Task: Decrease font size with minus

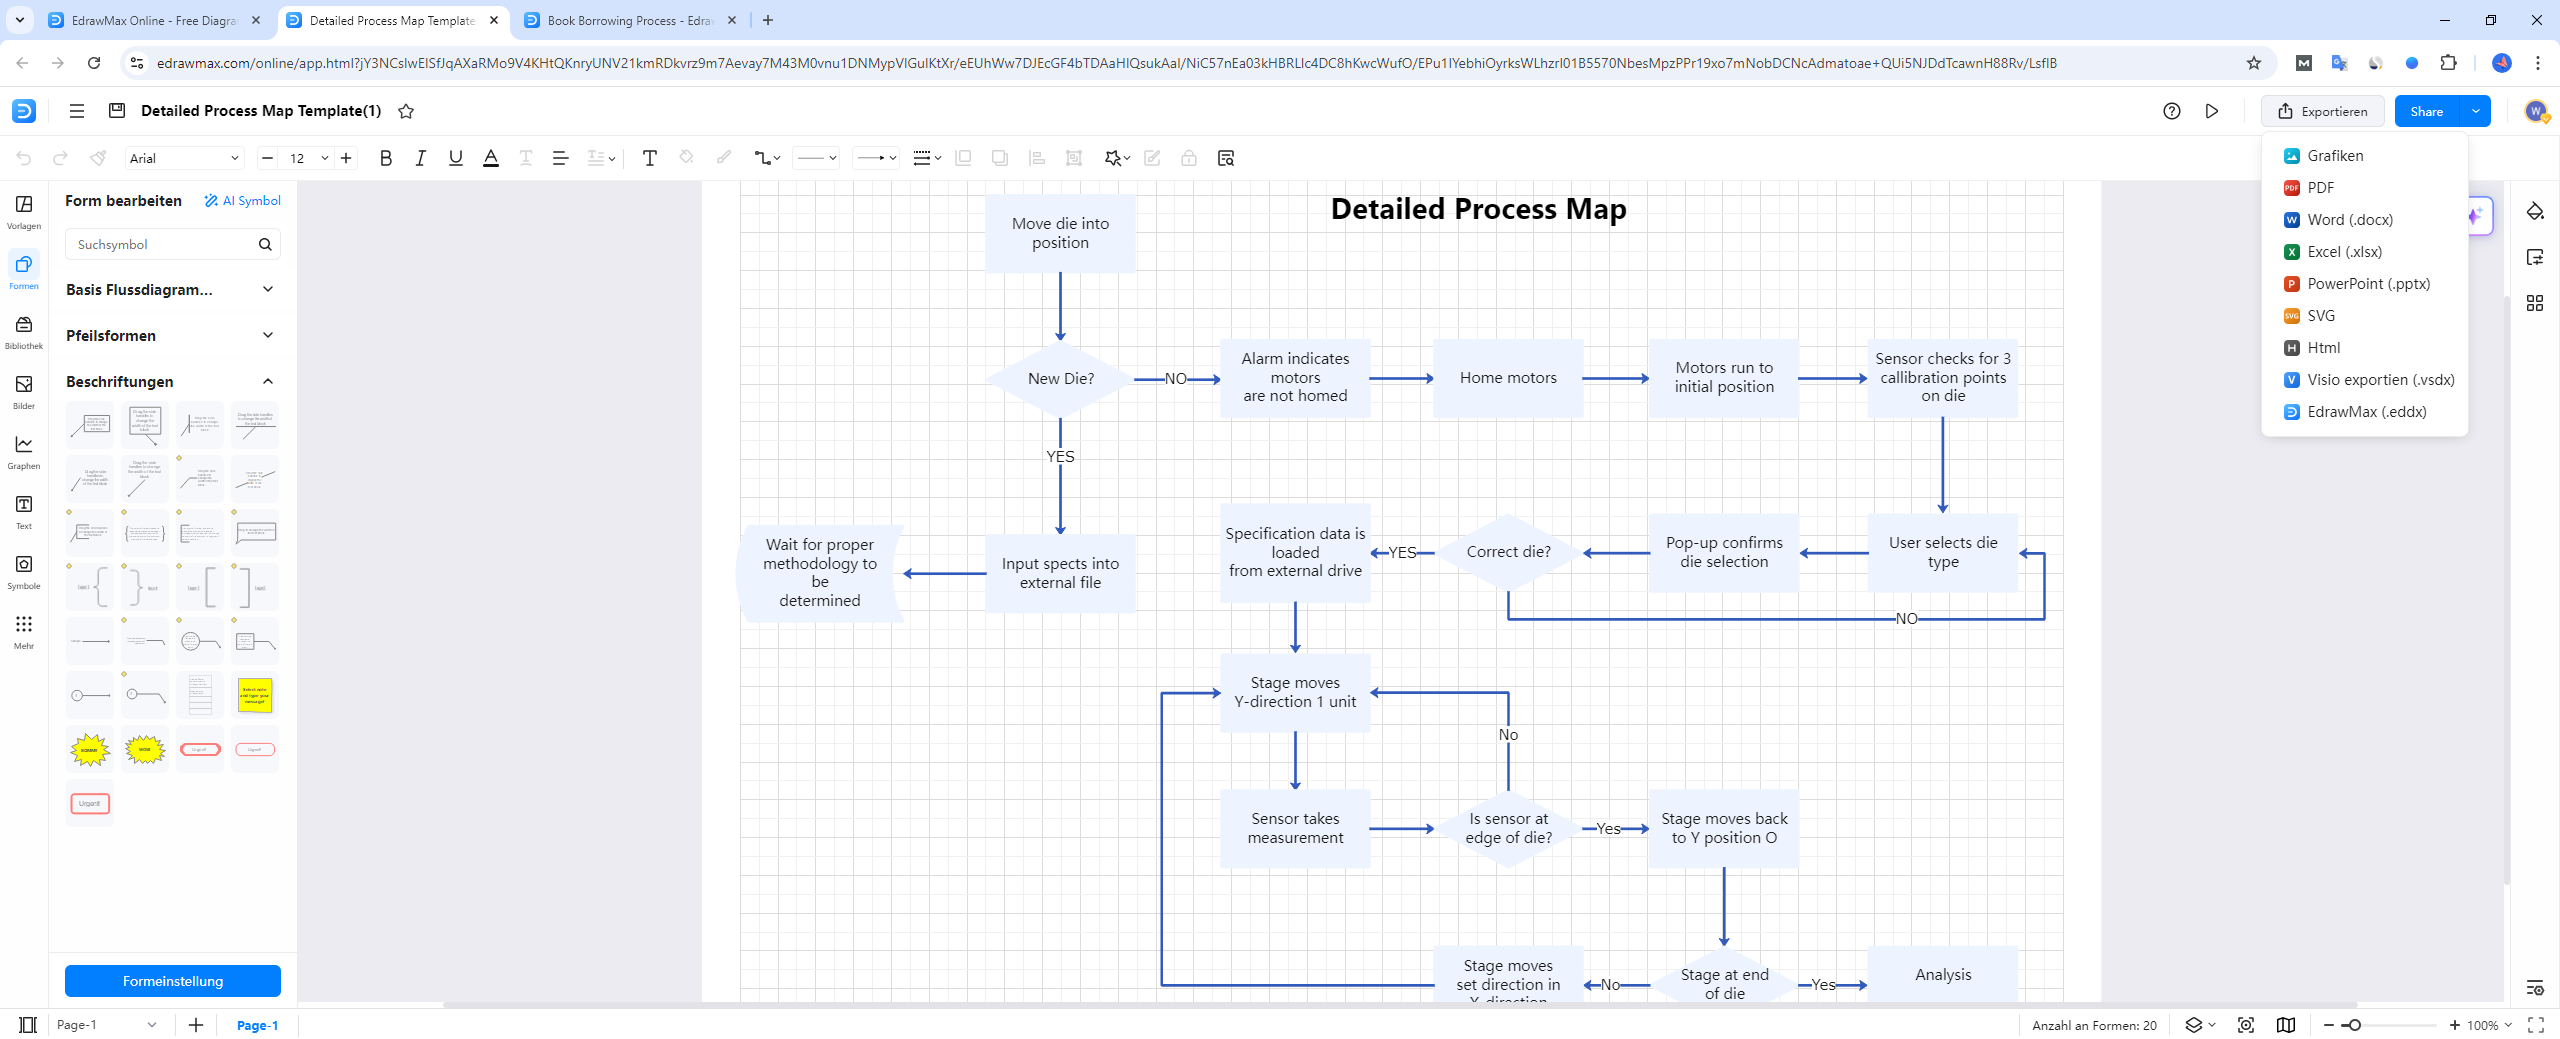Action: 267,158
